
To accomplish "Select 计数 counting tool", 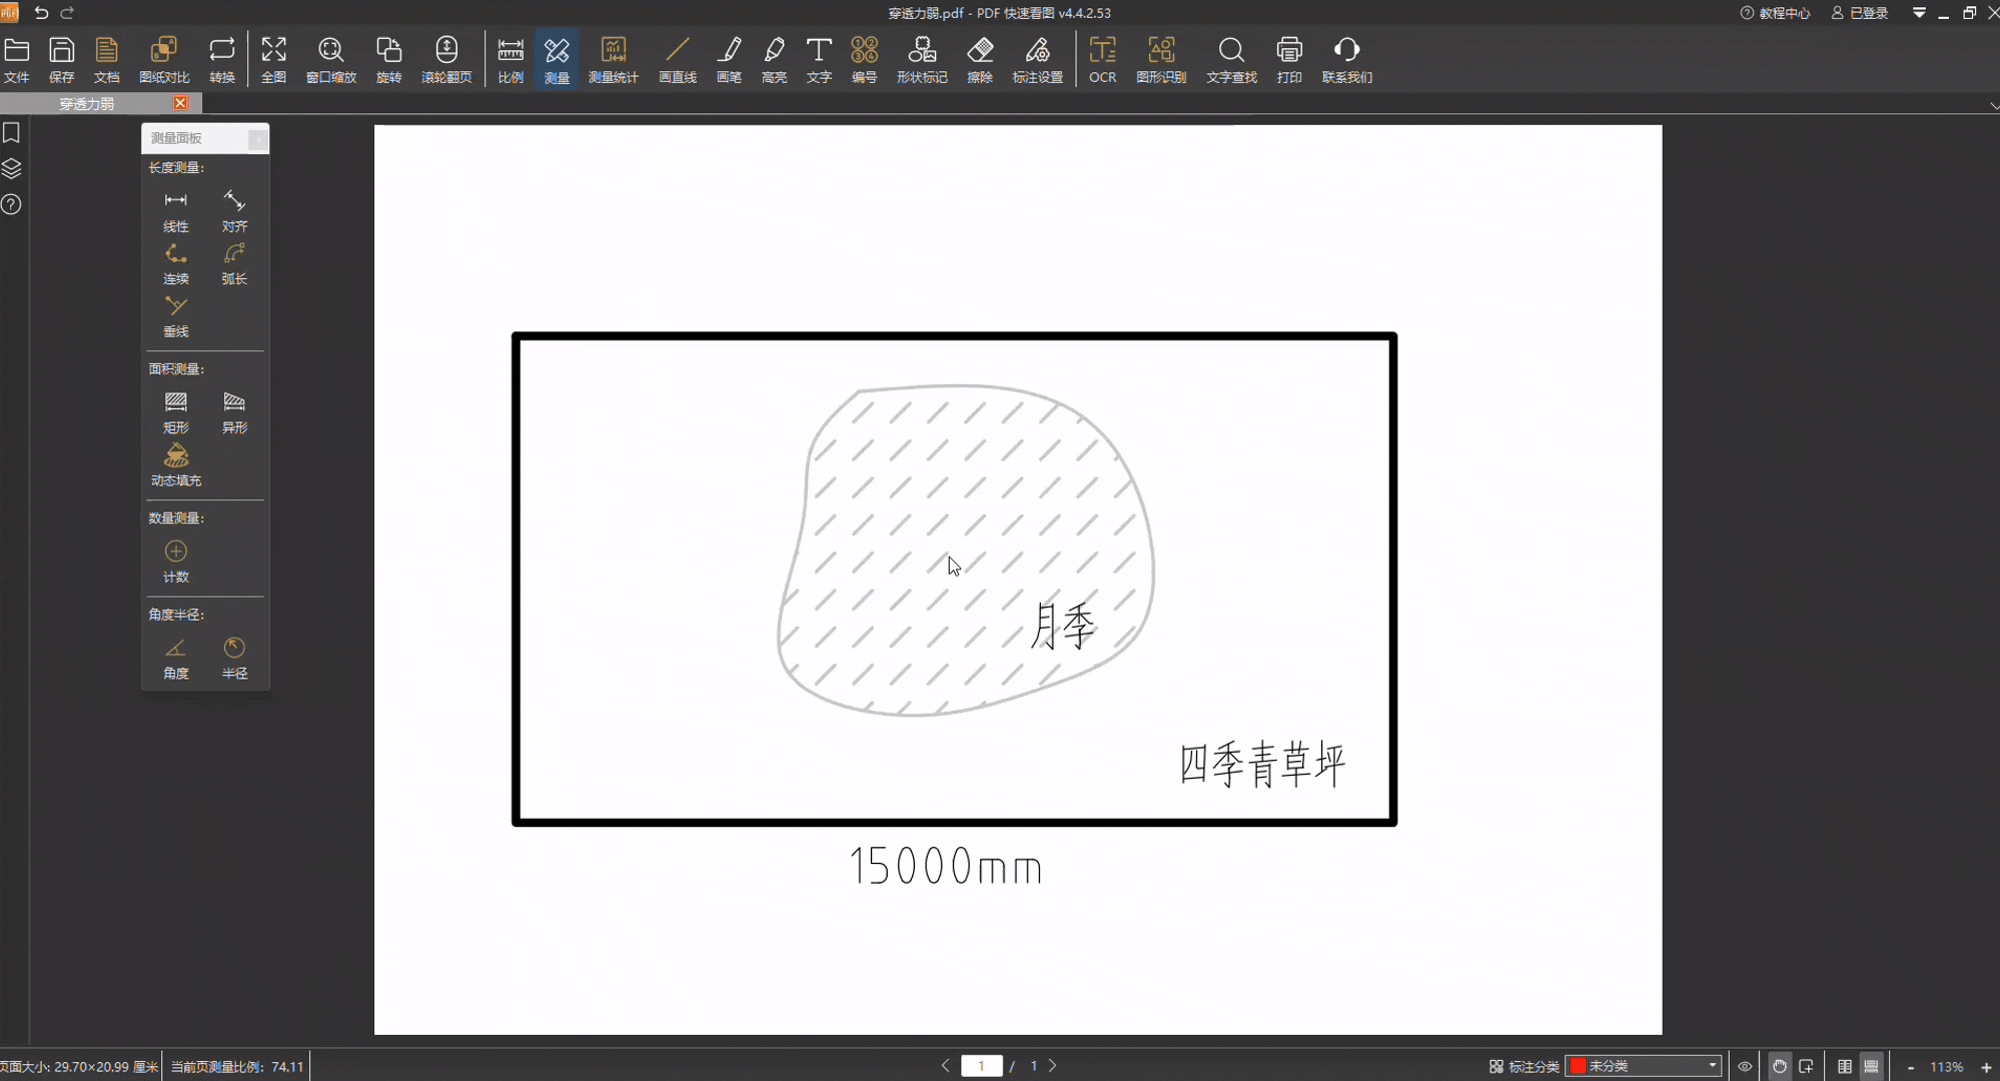I will click(x=176, y=562).
